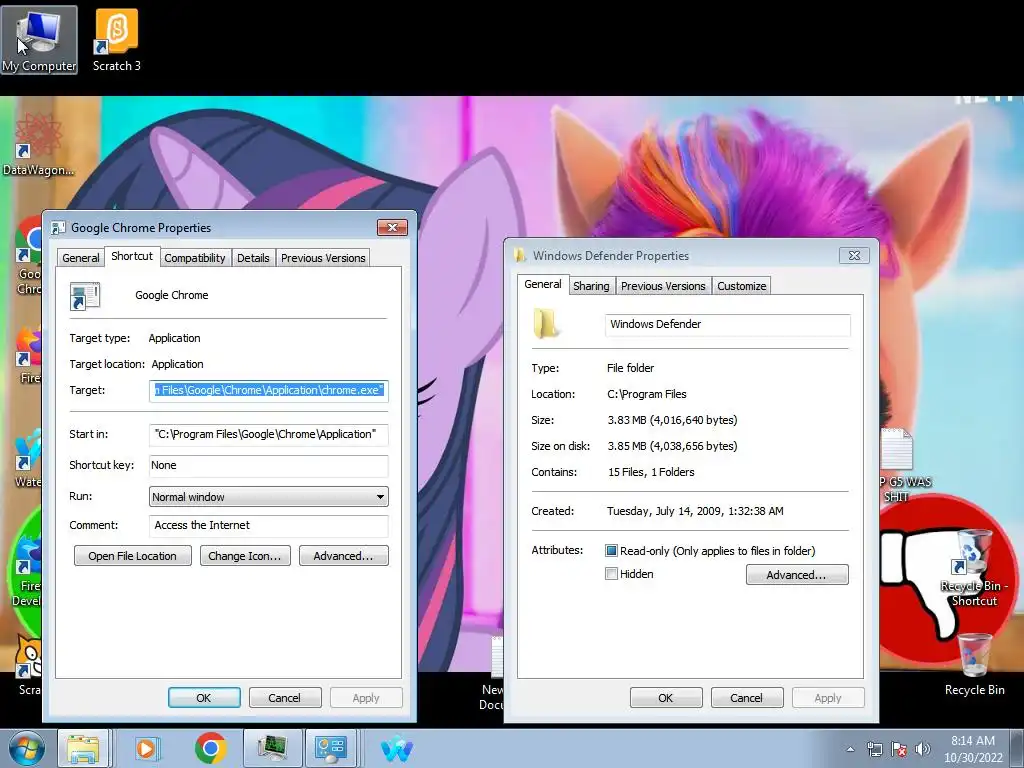Open Action Center flag tray icon
The image size is (1024, 768).
coord(899,749)
